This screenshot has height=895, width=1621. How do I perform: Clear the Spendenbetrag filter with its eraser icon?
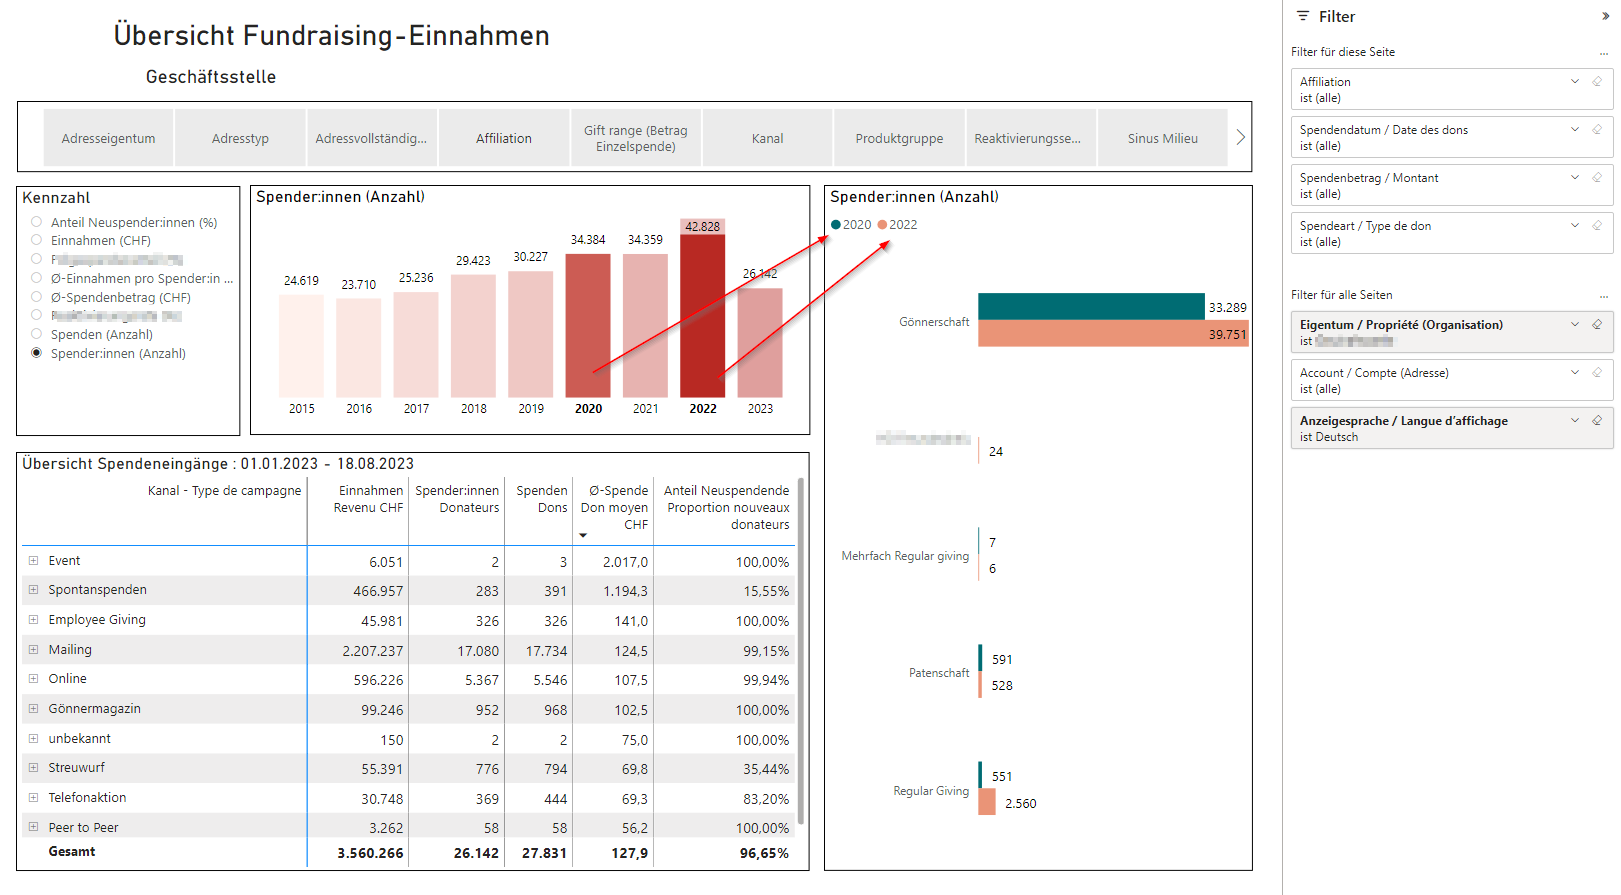[1597, 178]
